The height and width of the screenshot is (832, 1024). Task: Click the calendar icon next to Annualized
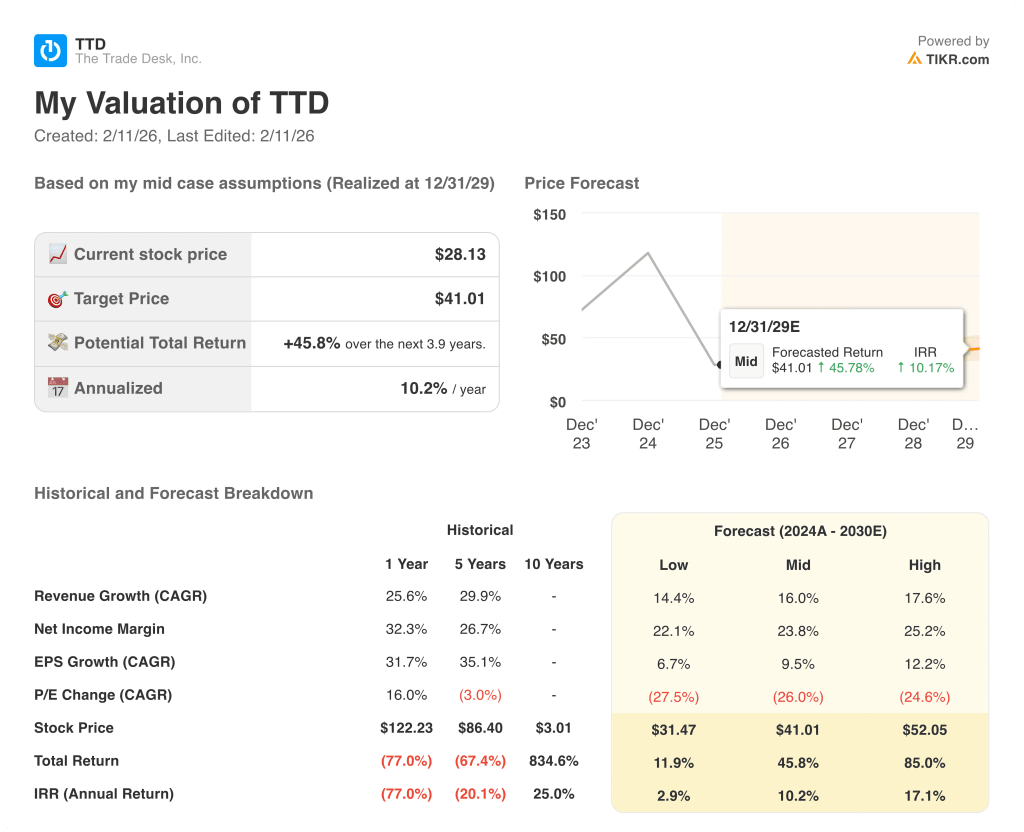click(x=59, y=388)
